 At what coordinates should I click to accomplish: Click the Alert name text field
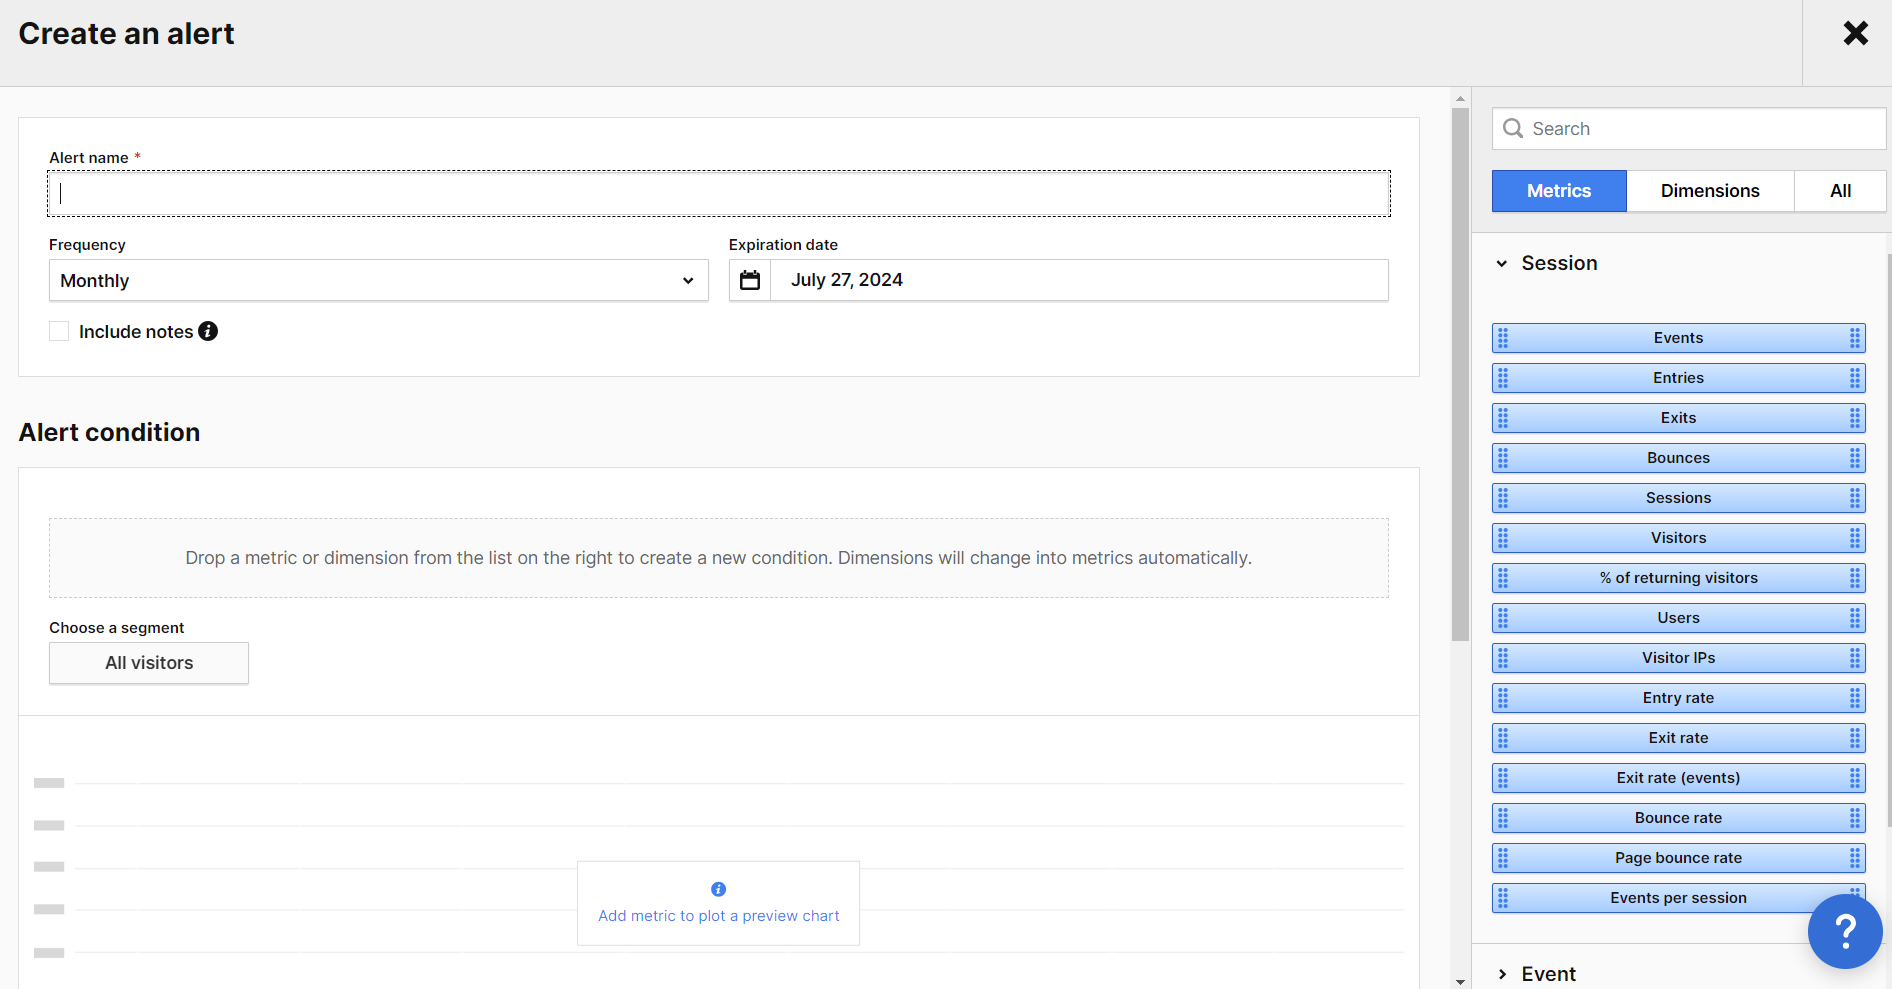click(x=718, y=194)
